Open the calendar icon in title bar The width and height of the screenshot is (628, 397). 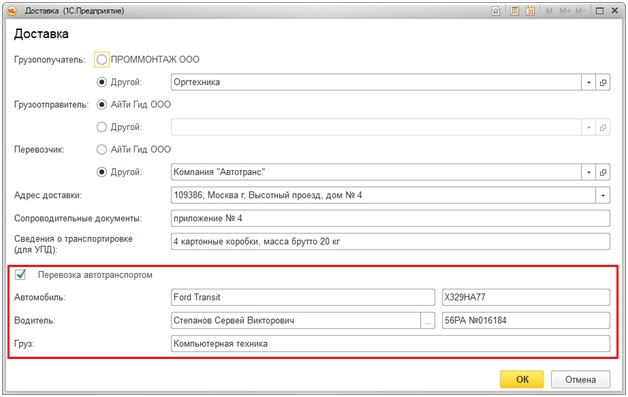click(530, 11)
